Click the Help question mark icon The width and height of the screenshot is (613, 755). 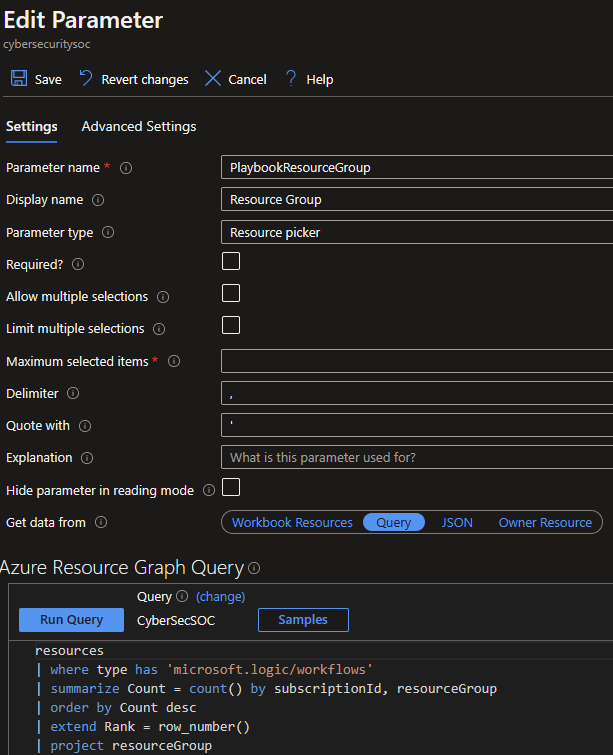point(291,78)
